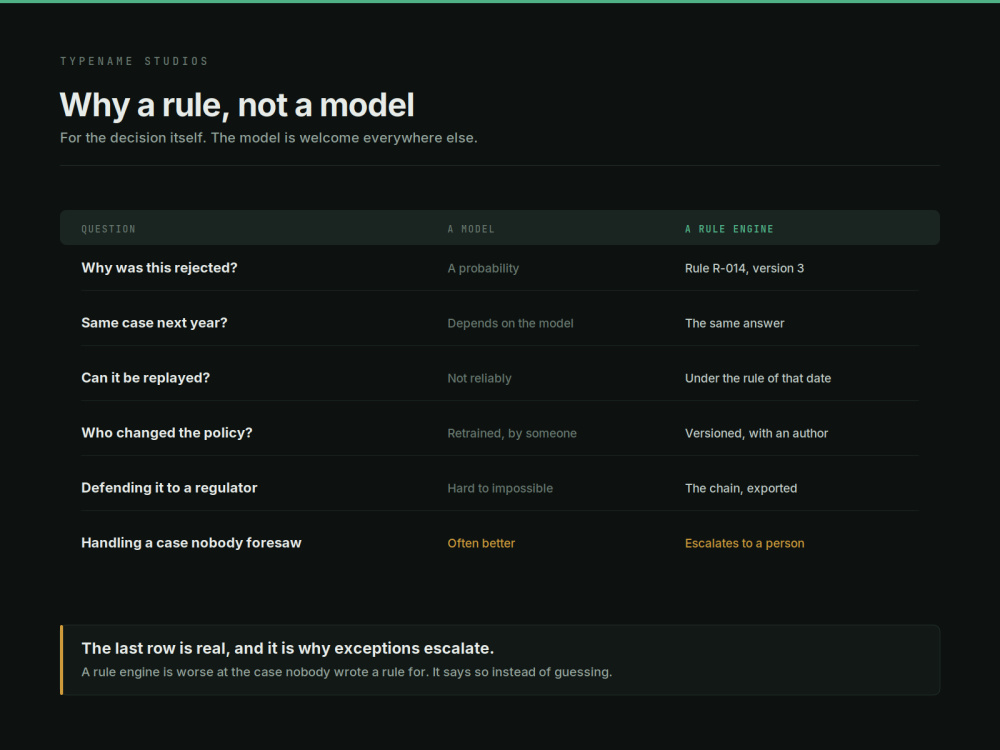The height and width of the screenshot is (750, 1000).
Task: Click the 'A probability' cell
Action: [483, 268]
